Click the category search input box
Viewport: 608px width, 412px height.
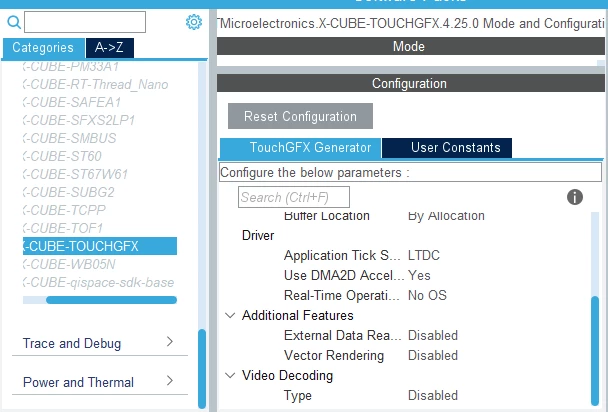click(85, 22)
